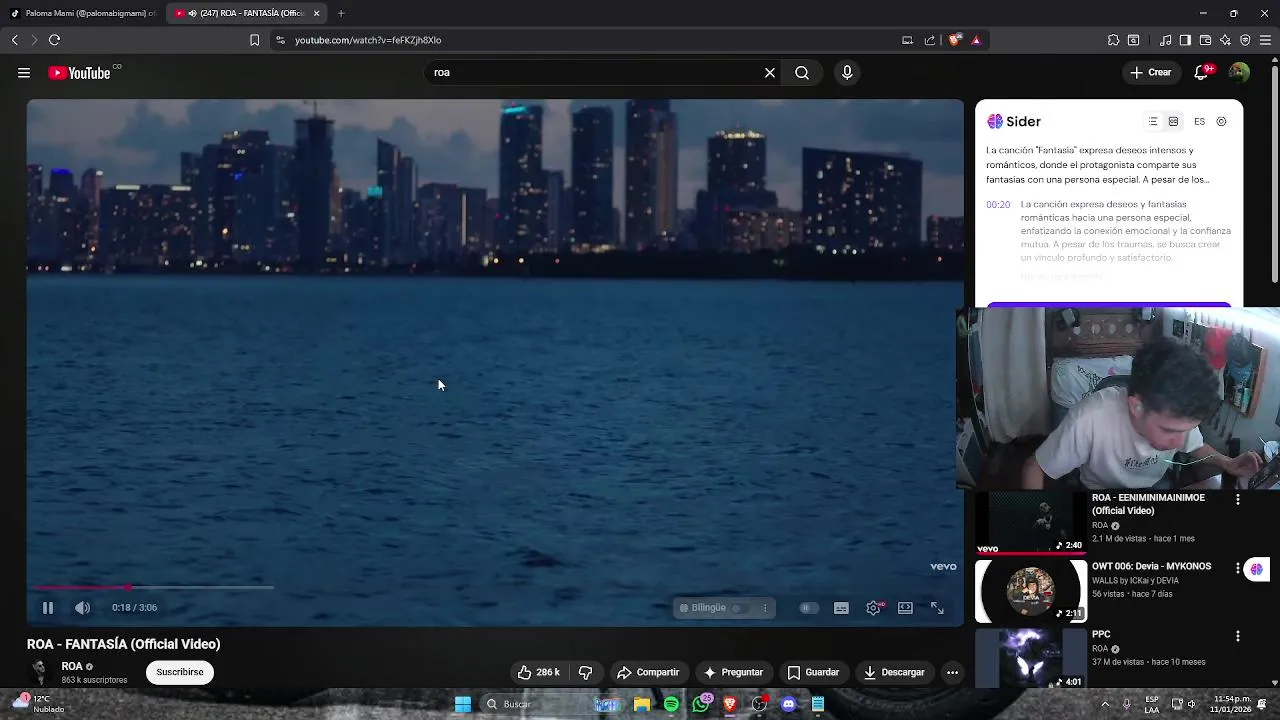
Task: Open OWT 006: Devia - MYKONOS title
Action: tap(1151, 567)
